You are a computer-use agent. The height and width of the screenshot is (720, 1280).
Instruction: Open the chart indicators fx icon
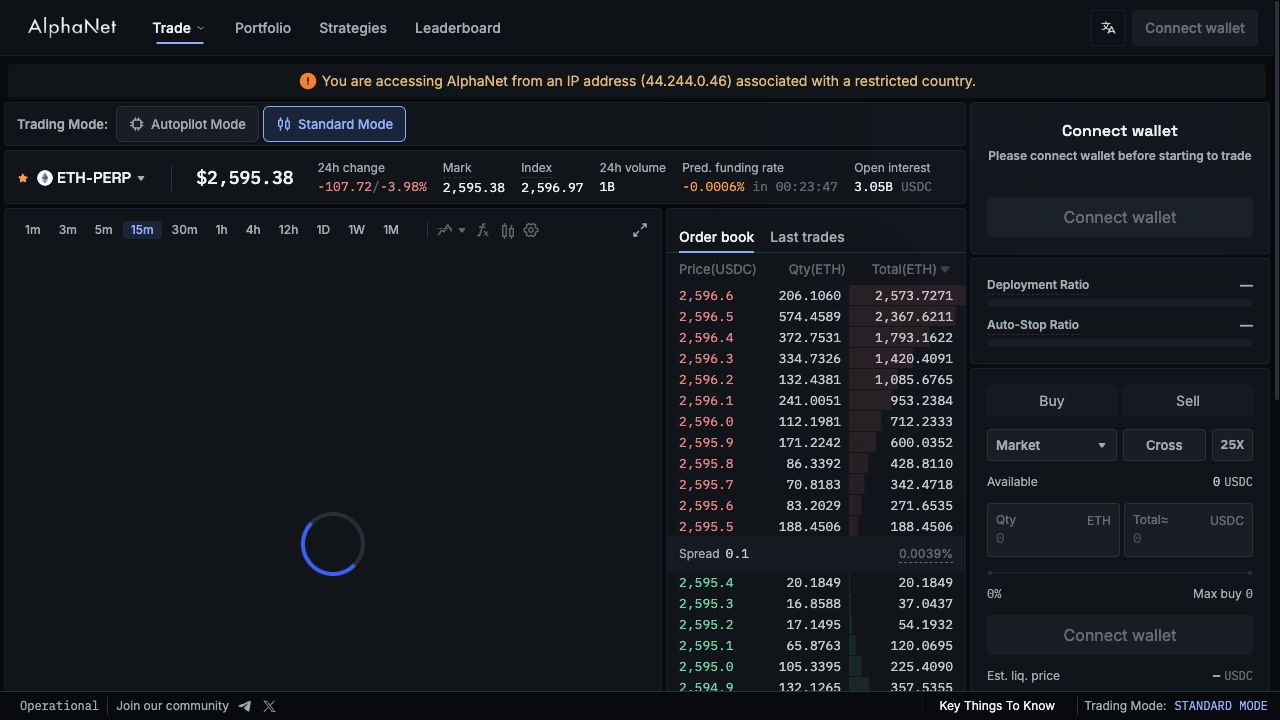[x=483, y=230]
